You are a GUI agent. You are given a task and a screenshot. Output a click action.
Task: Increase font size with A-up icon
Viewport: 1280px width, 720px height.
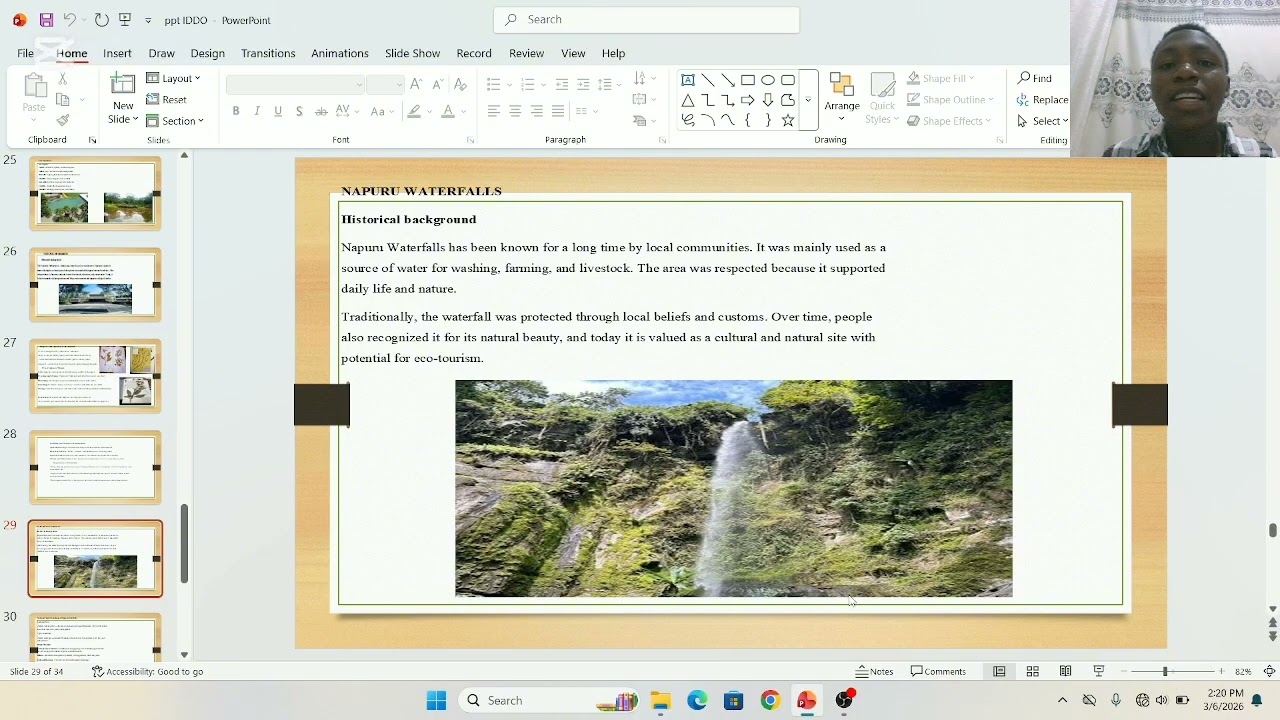[x=416, y=84]
